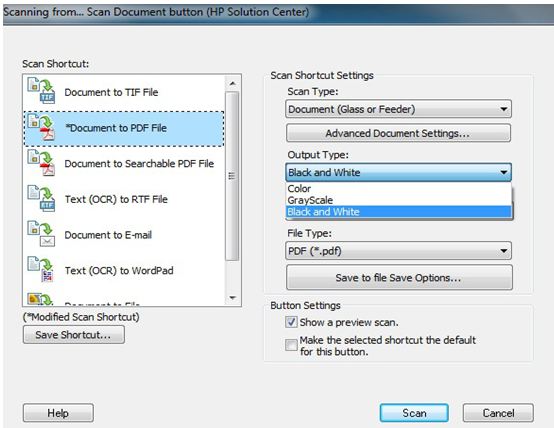Click the Scan button

click(414, 413)
